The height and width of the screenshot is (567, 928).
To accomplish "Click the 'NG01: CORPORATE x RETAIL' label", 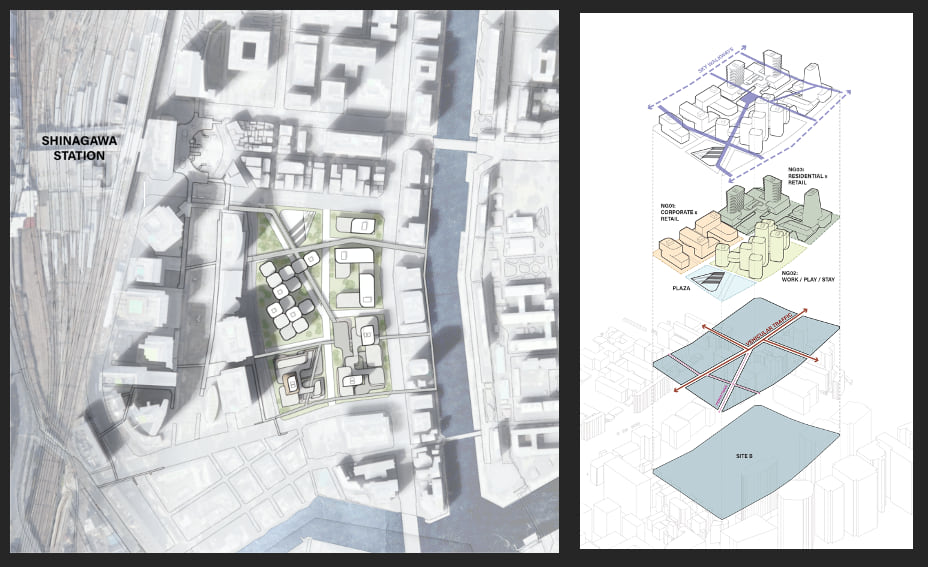I will (x=677, y=212).
